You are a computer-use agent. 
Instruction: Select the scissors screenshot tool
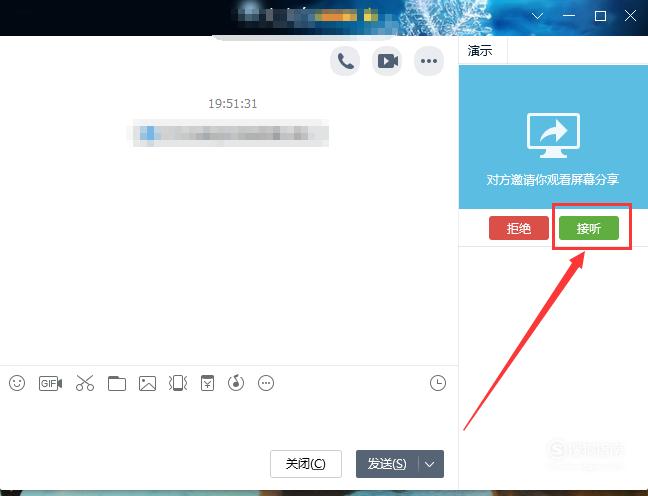tap(84, 383)
